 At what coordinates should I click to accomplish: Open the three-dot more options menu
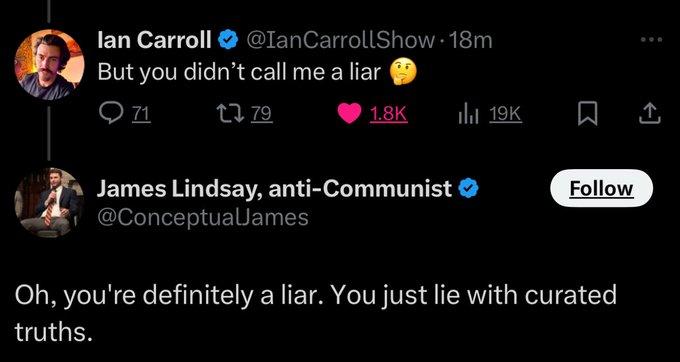(x=651, y=40)
